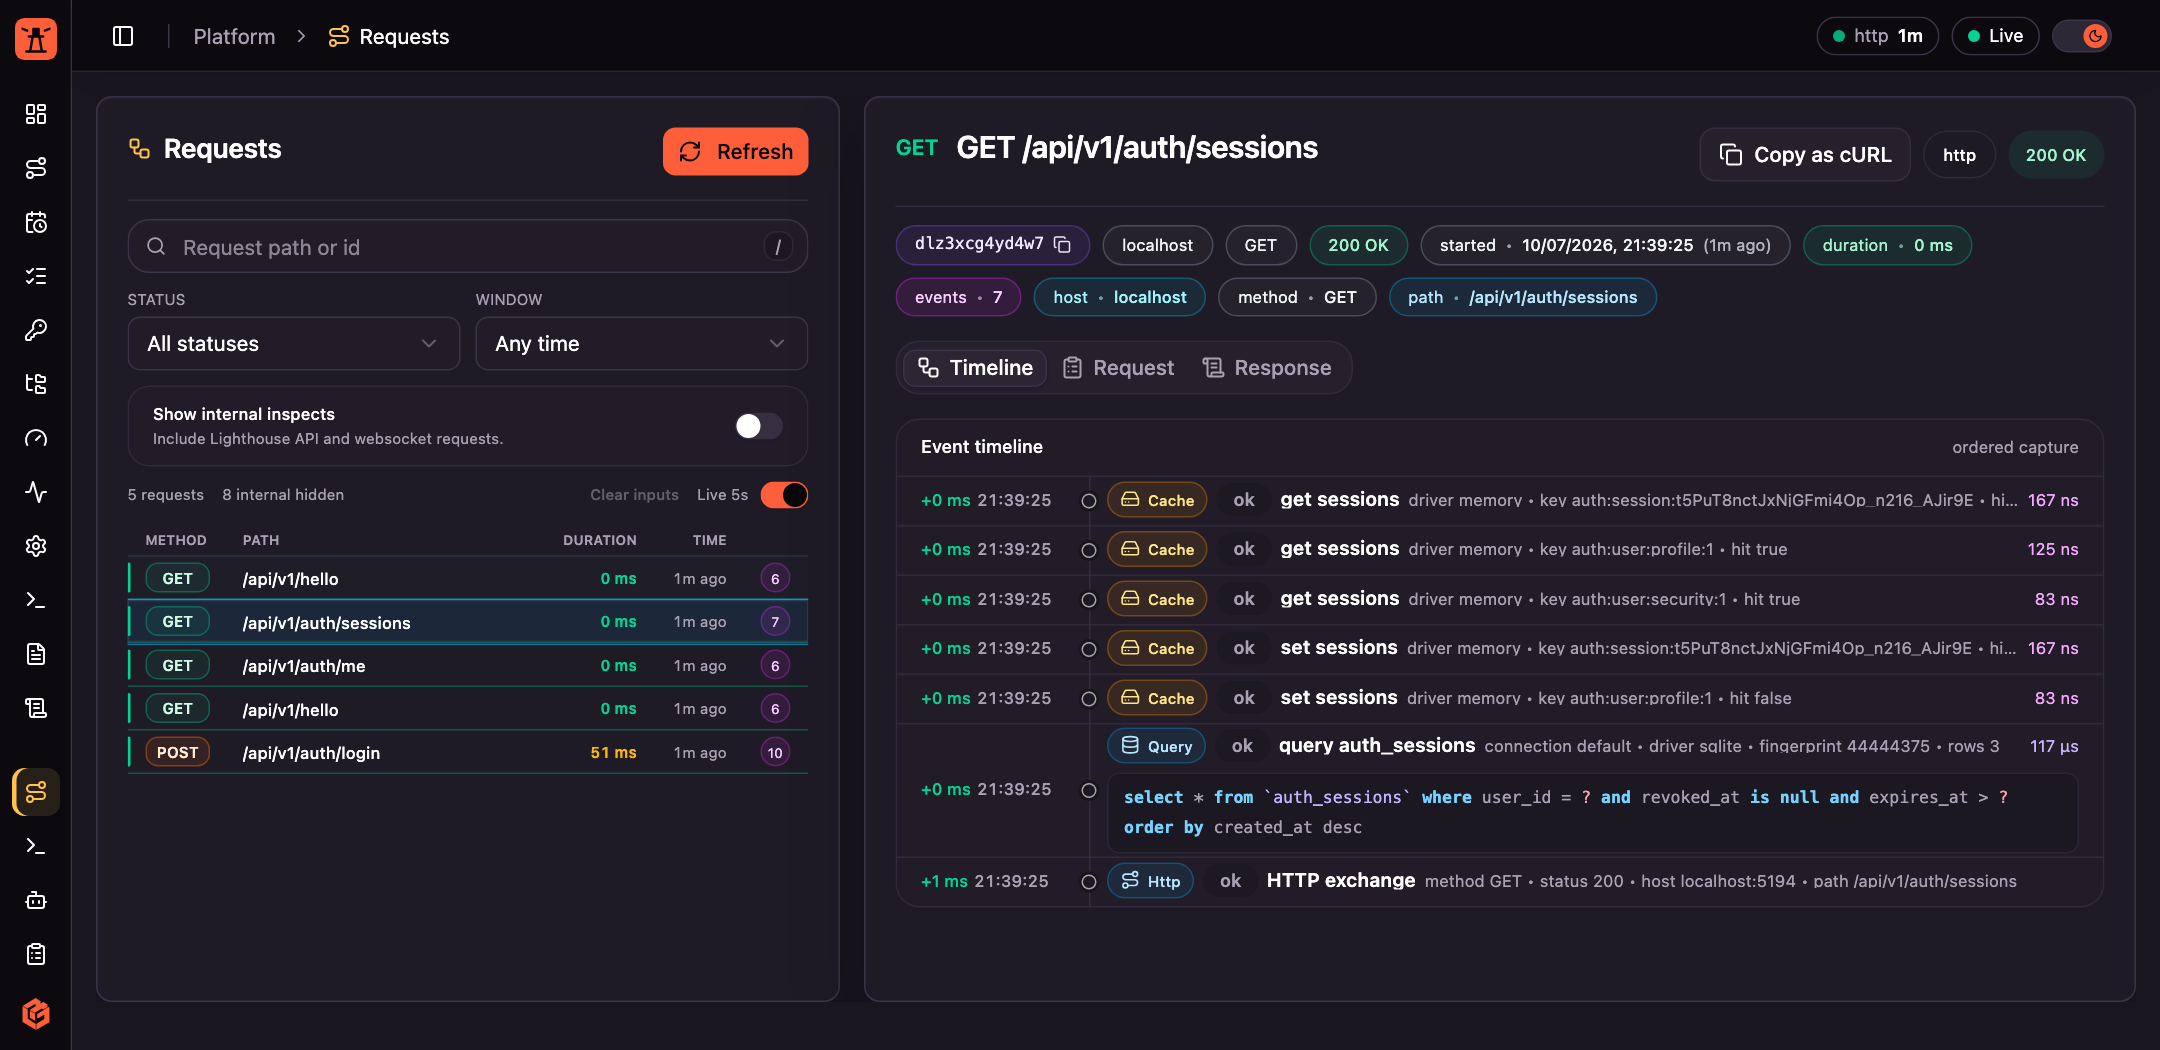Click the Request path or id search field
This screenshot has width=2160, height=1050.
(468, 246)
